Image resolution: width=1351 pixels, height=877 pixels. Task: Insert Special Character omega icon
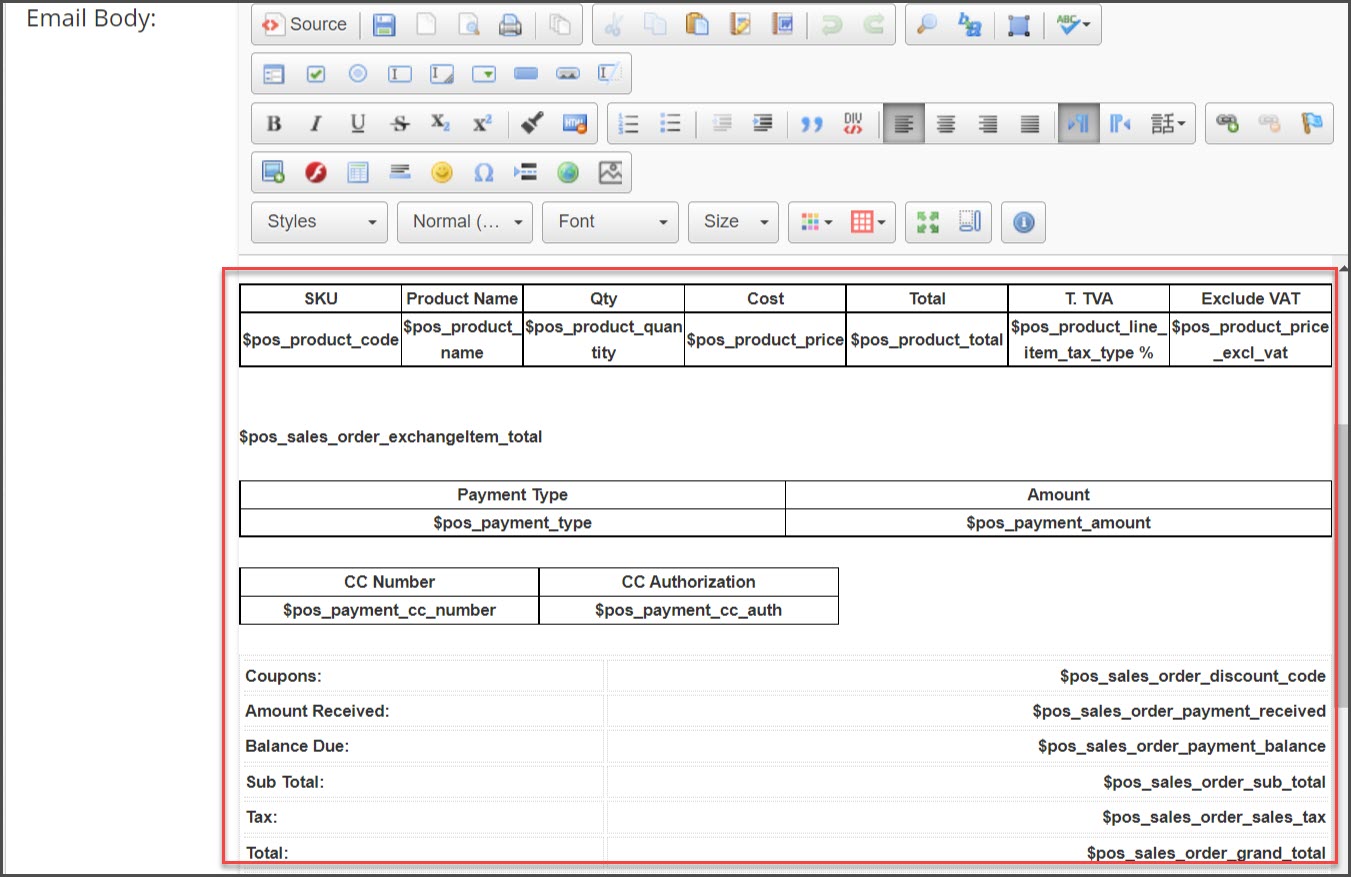pyautogui.click(x=484, y=172)
